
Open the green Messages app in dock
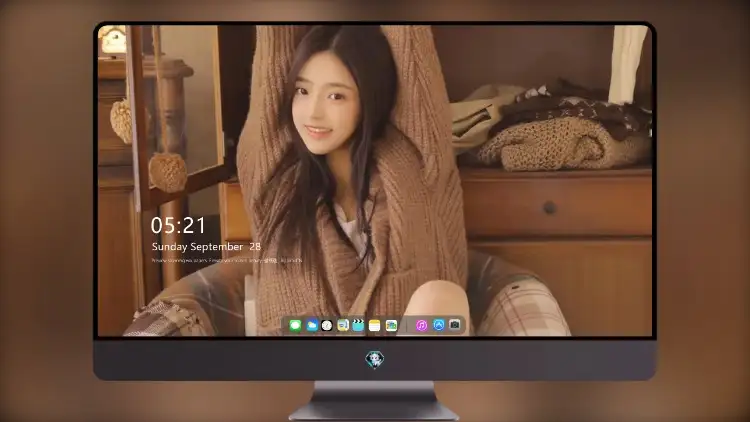tap(295, 326)
